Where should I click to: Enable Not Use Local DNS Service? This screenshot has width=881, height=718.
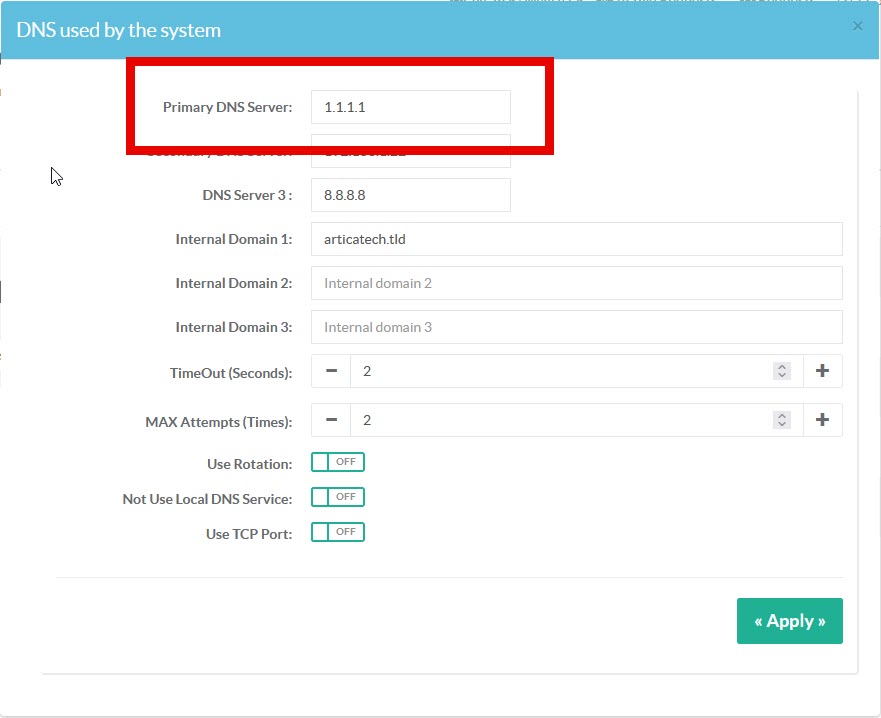point(338,497)
